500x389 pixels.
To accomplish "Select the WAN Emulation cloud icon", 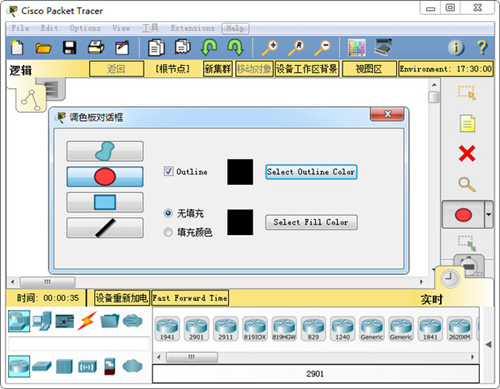I will 133,366.
